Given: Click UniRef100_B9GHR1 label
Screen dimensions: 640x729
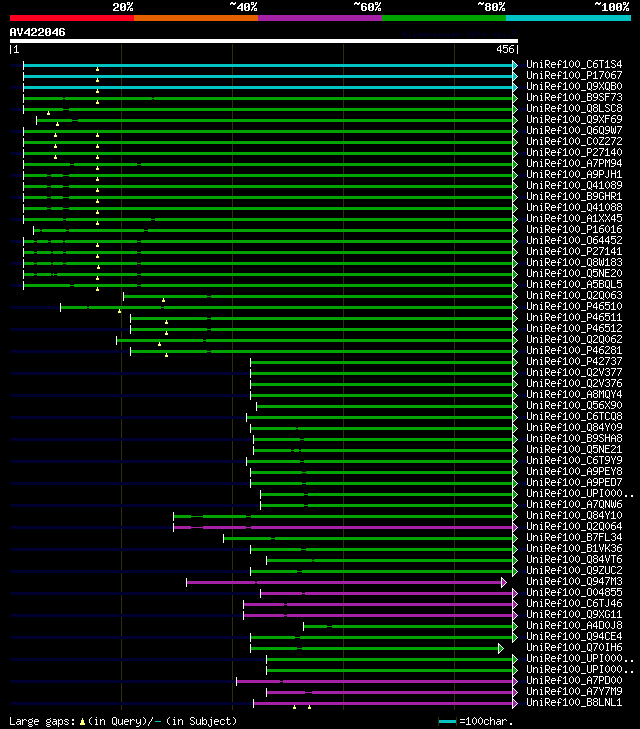Looking at the screenshot, I should click(574, 197).
